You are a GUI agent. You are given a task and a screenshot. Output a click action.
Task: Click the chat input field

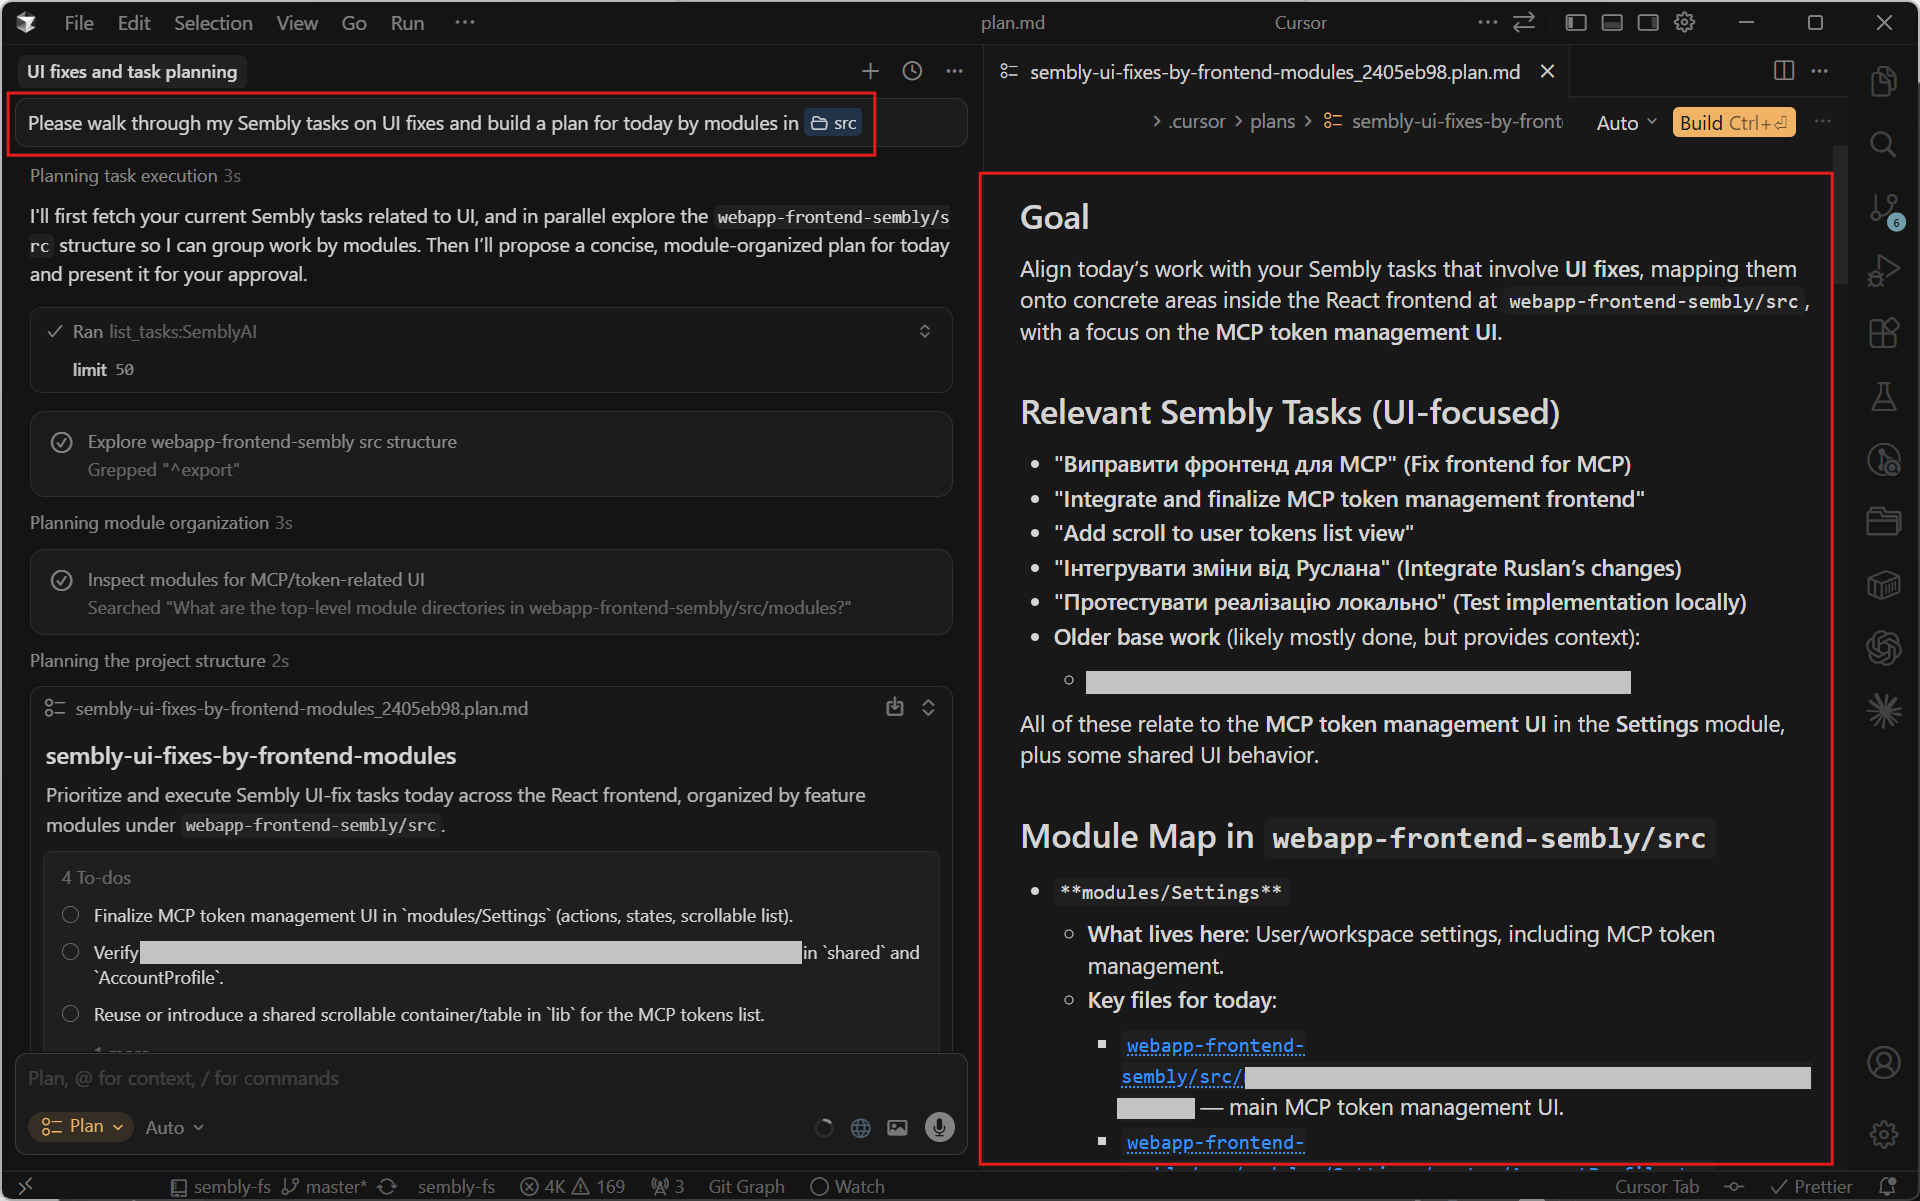(400, 1078)
